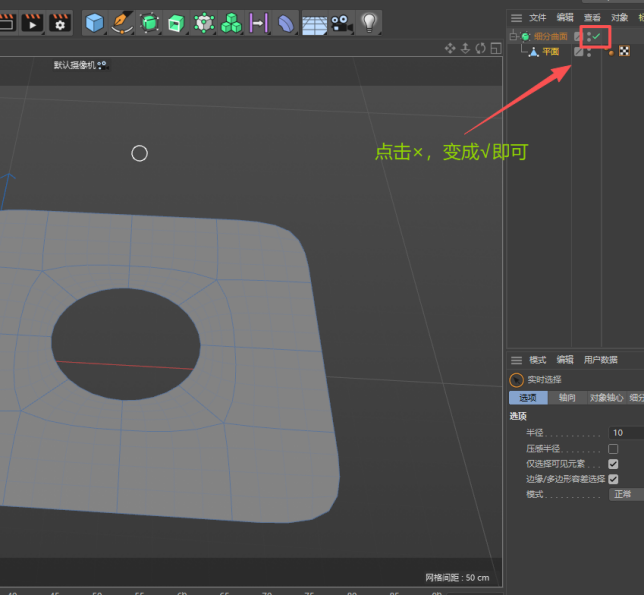Select the 细分曲面 object in tree
This screenshot has width=644, height=595.
pos(550,37)
